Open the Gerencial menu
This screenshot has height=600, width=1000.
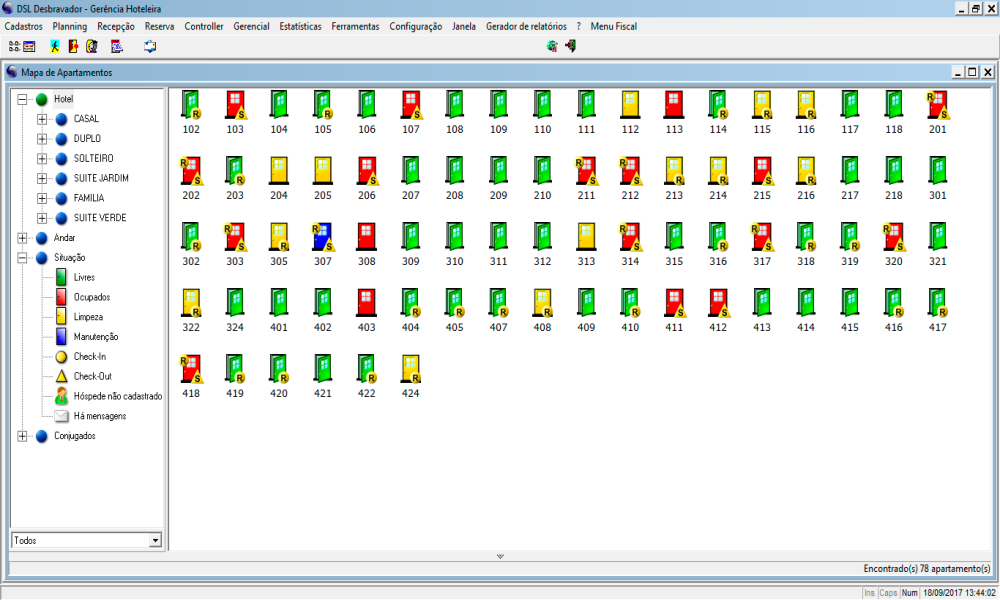click(x=251, y=26)
